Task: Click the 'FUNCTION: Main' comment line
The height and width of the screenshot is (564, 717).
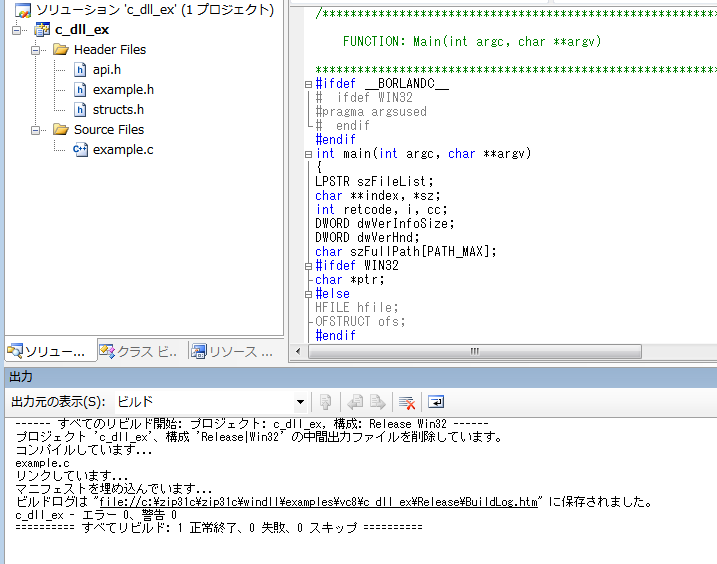Action: pyautogui.click(x=472, y=42)
